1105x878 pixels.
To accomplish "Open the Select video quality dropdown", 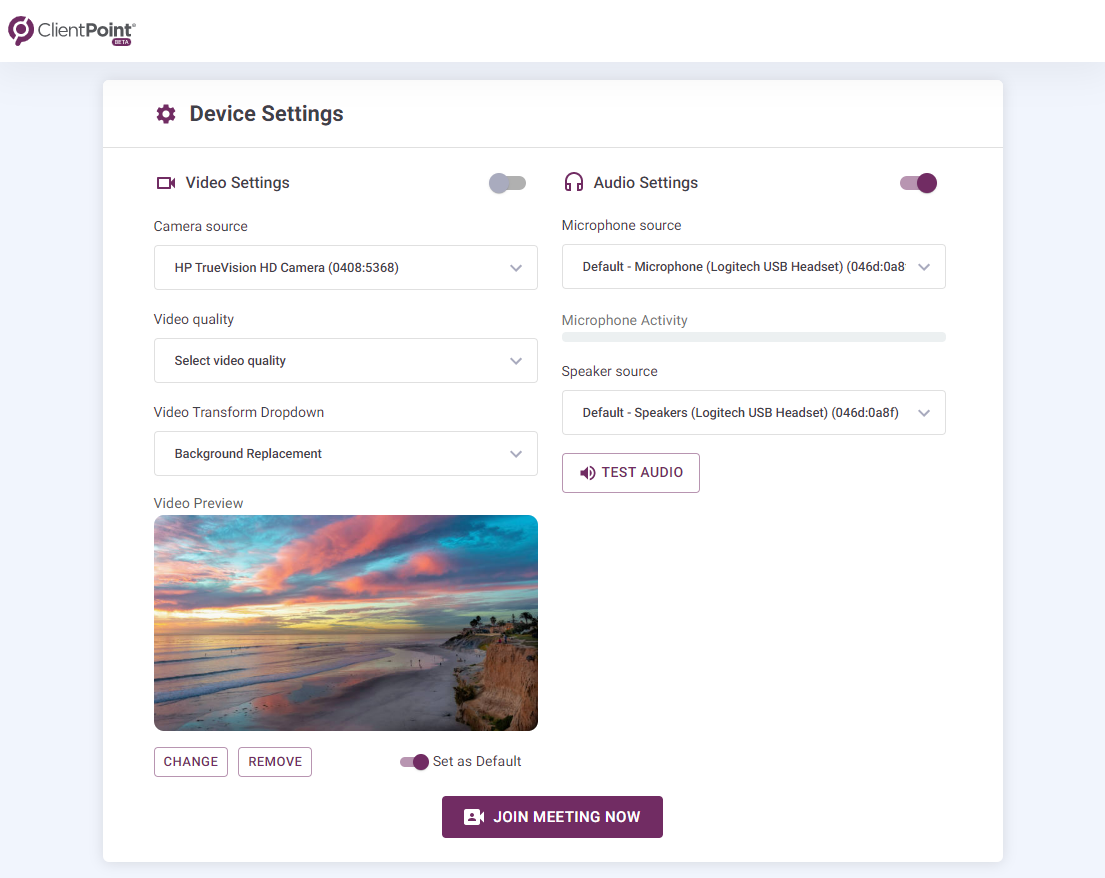I will [x=345, y=361].
